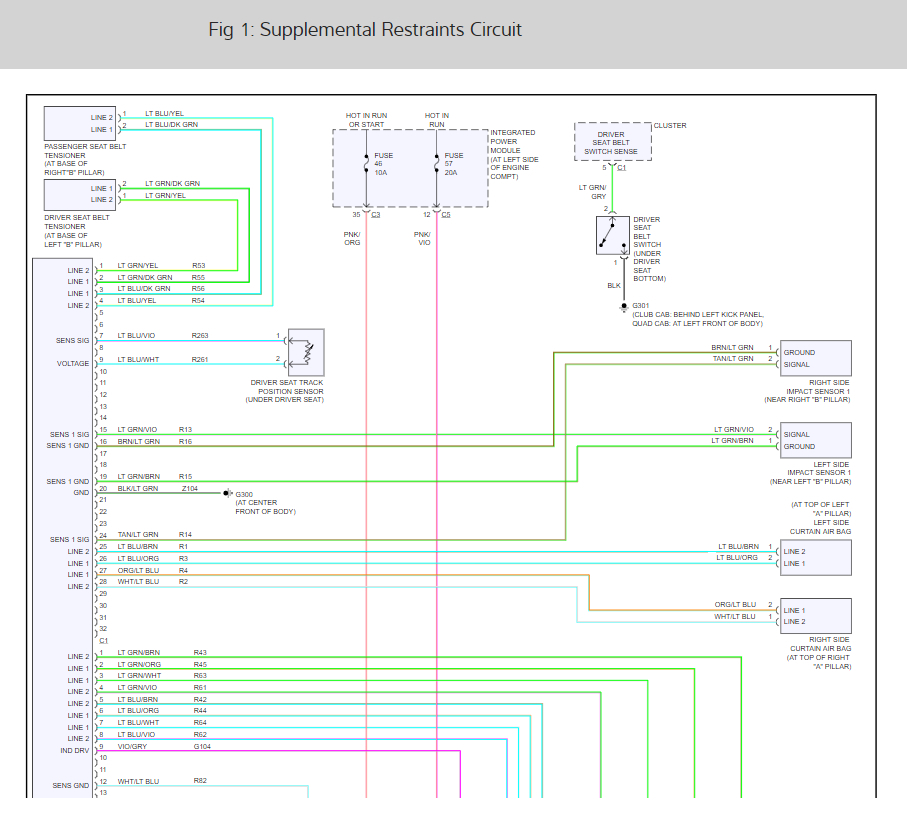Click the 'C5' connector label

[446, 215]
